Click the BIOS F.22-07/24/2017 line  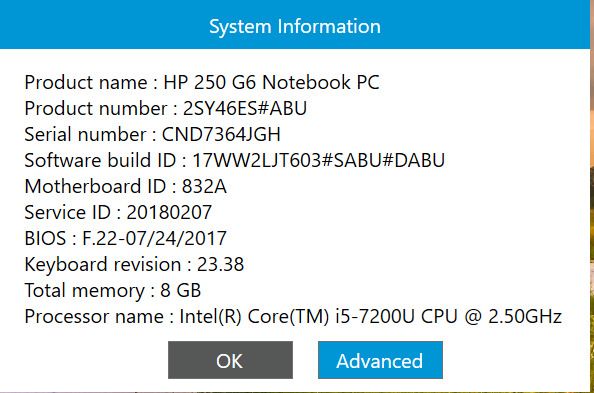125,238
